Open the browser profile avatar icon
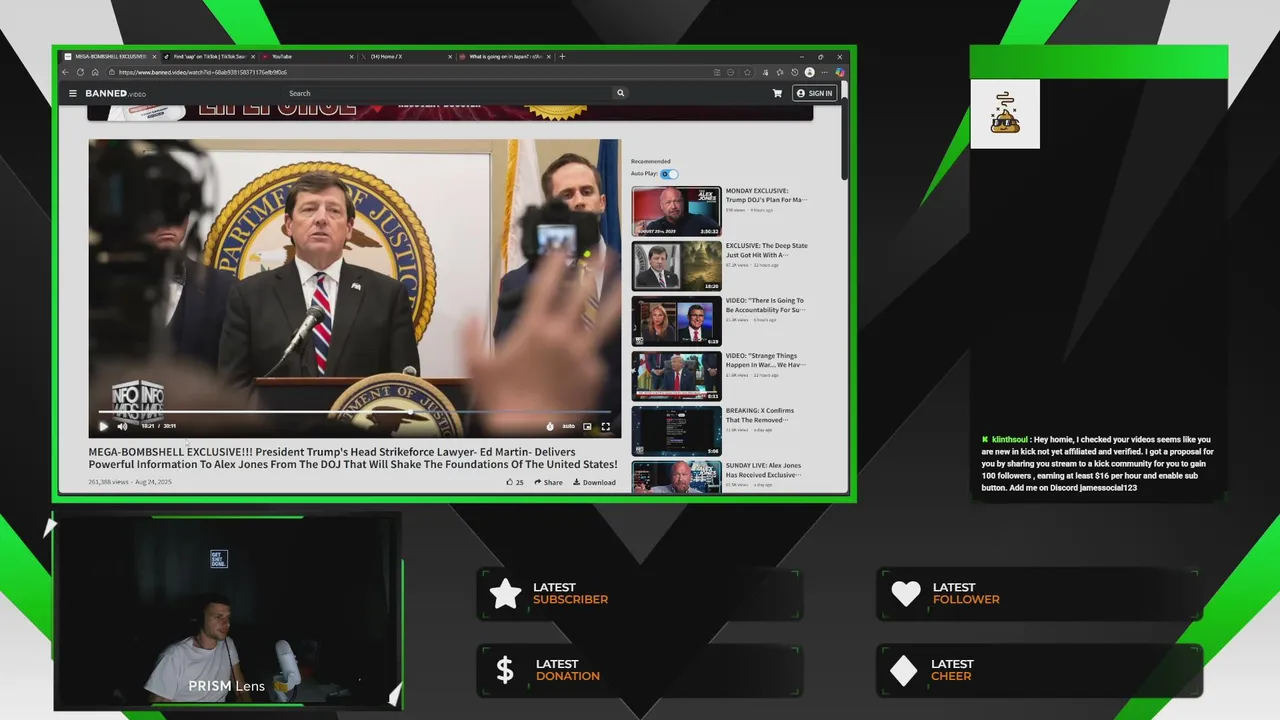Image resolution: width=1280 pixels, height=720 pixels. coord(810,72)
